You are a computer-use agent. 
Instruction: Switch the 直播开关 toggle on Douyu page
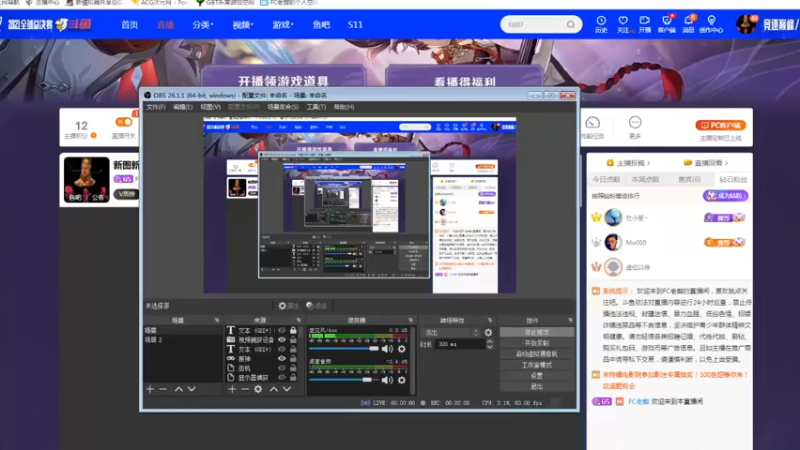pyautogui.click(x=123, y=122)
